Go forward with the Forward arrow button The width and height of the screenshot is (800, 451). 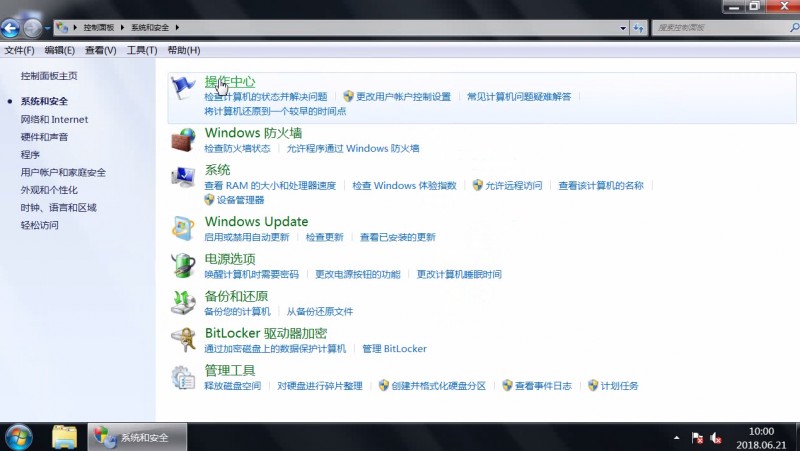click(x=32, y=28)
